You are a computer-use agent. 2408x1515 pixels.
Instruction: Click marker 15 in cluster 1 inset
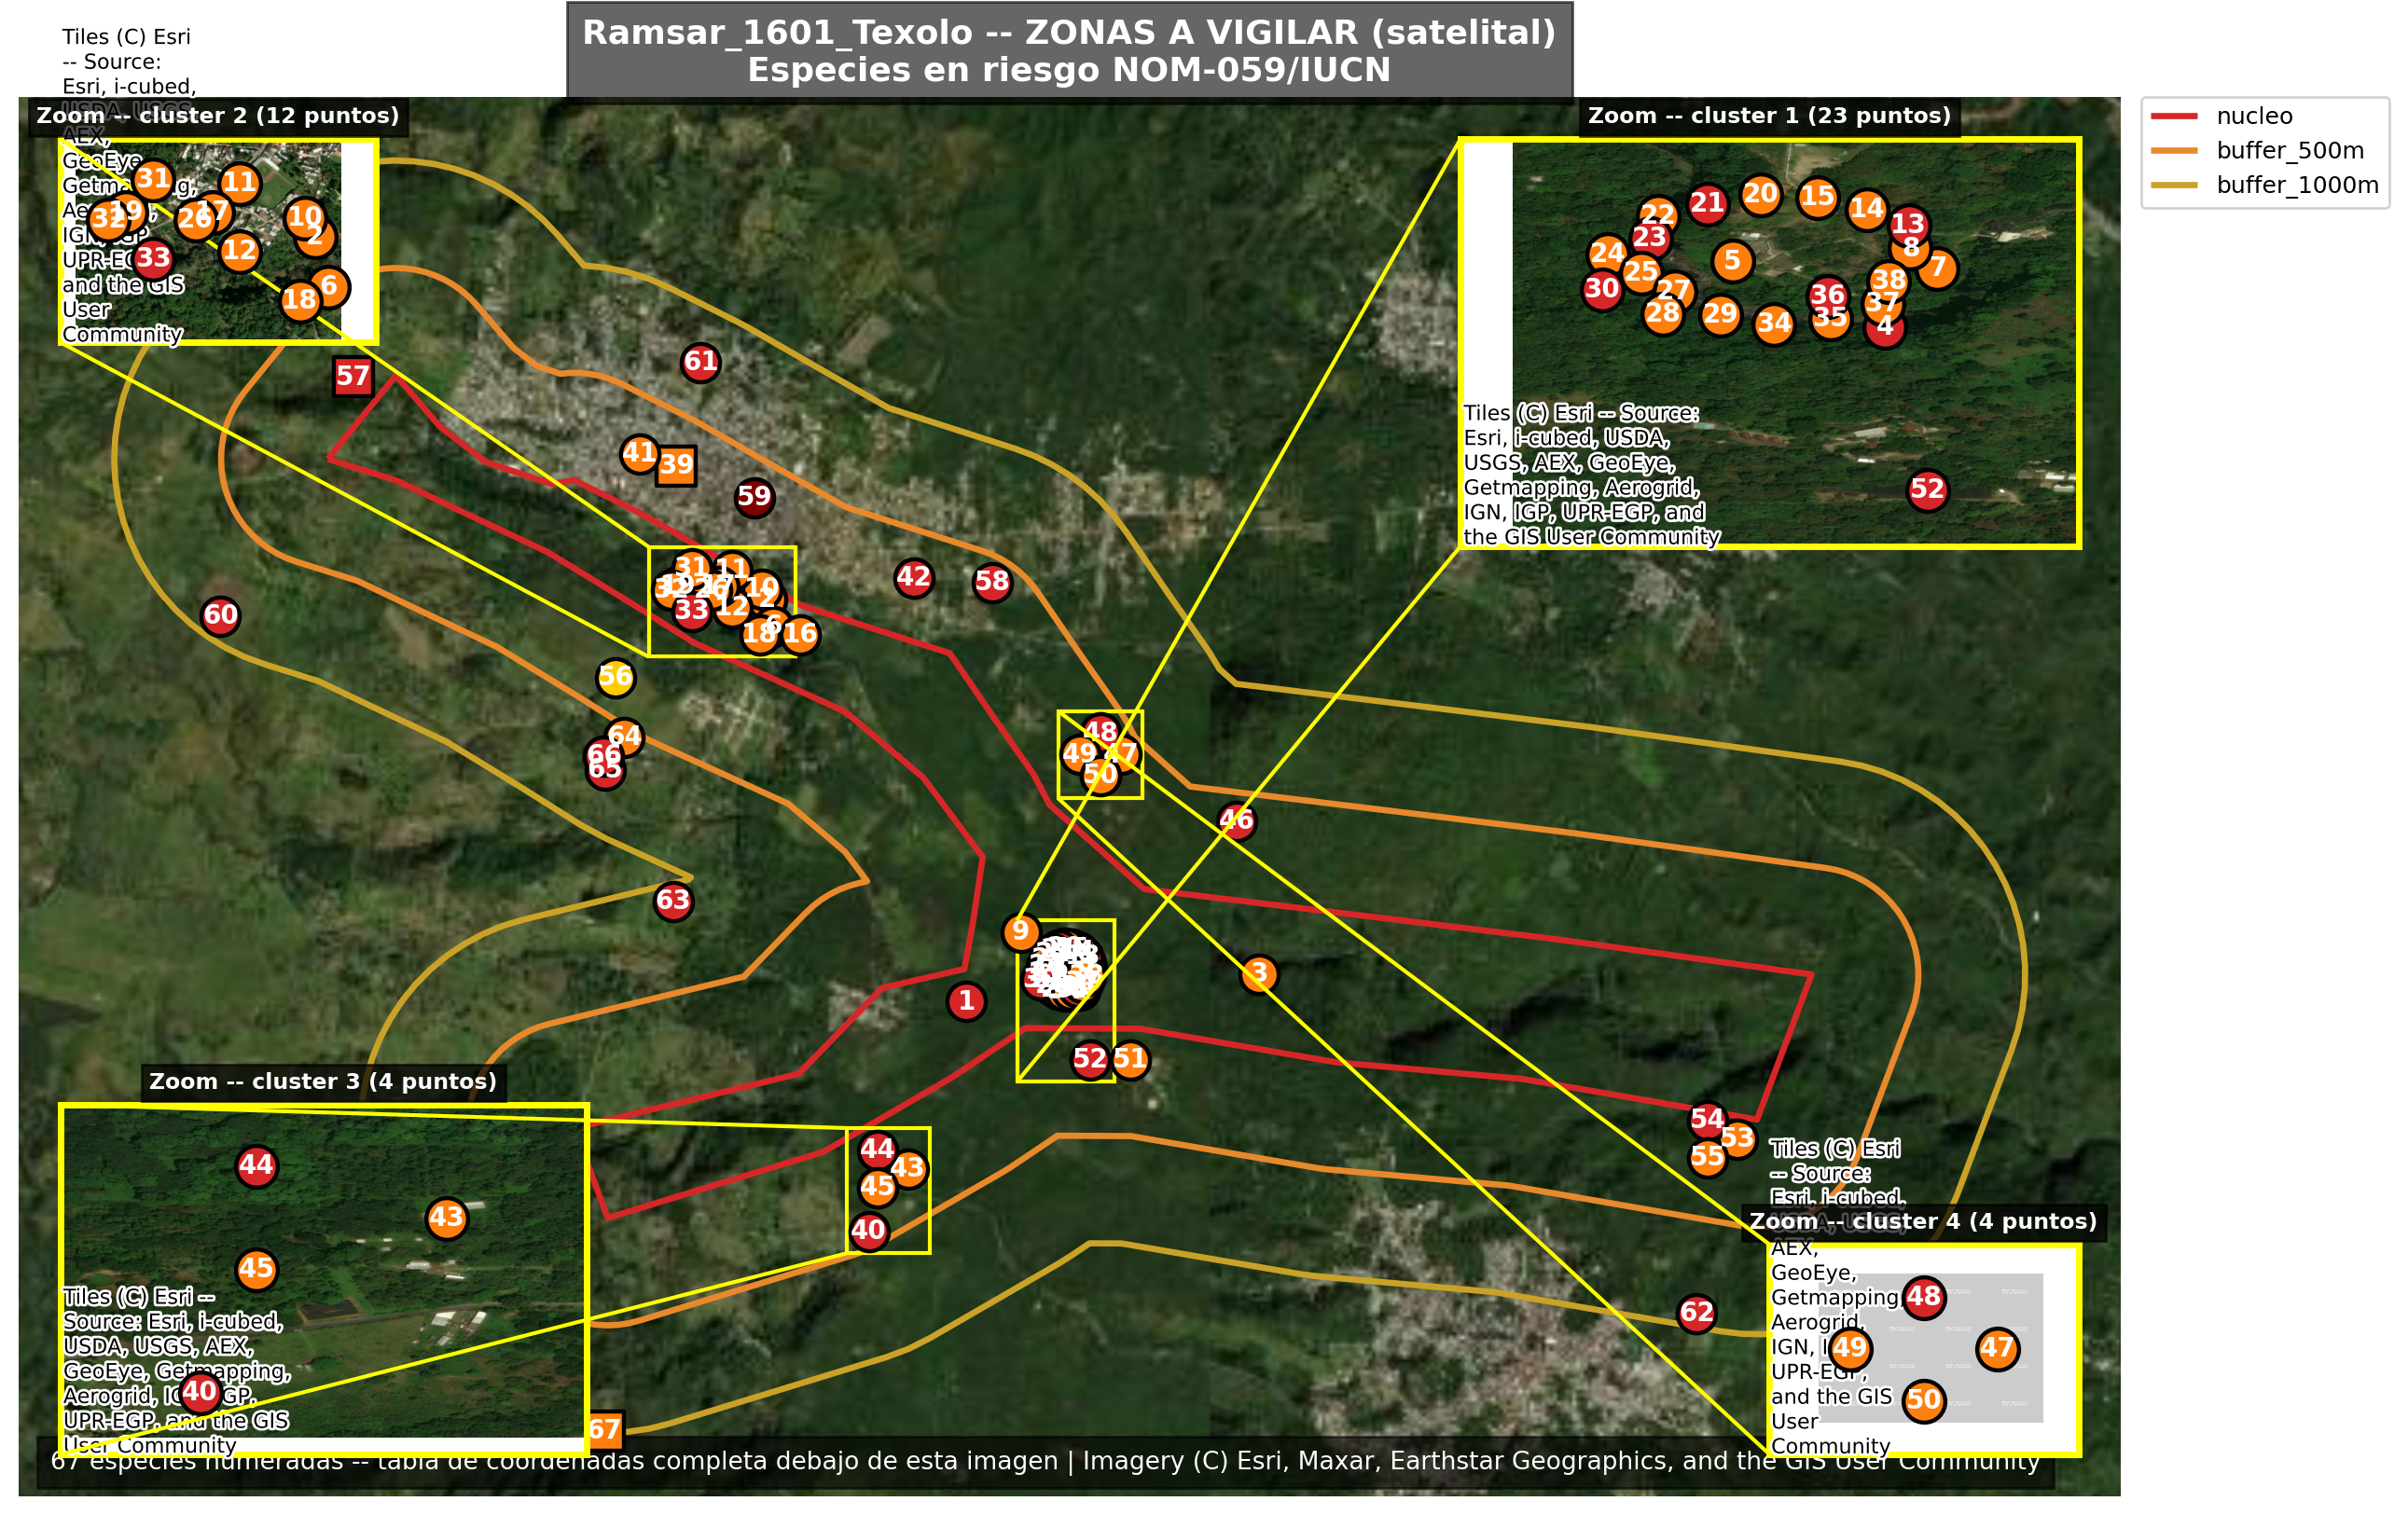1817,197
